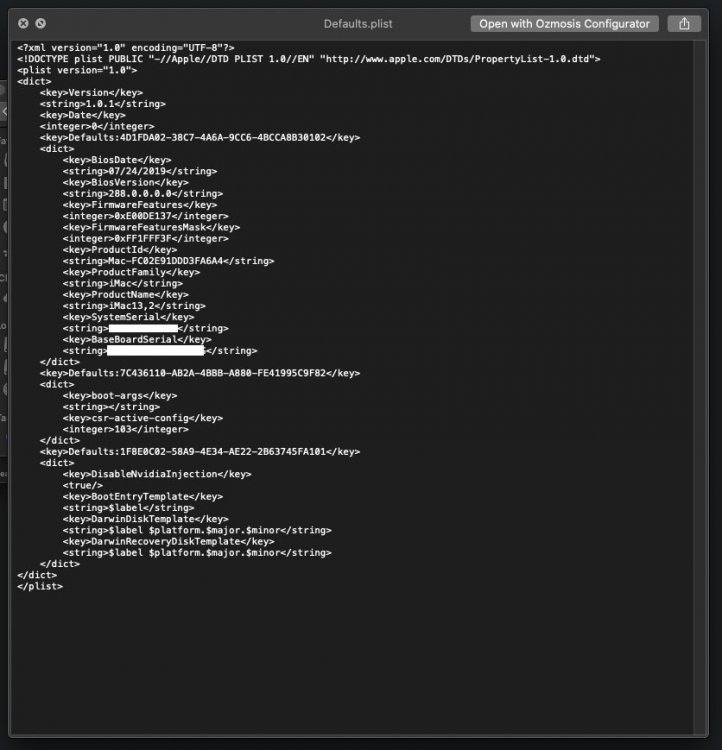Click the FirmwareFeaturesMask key line

click(151, 227)
